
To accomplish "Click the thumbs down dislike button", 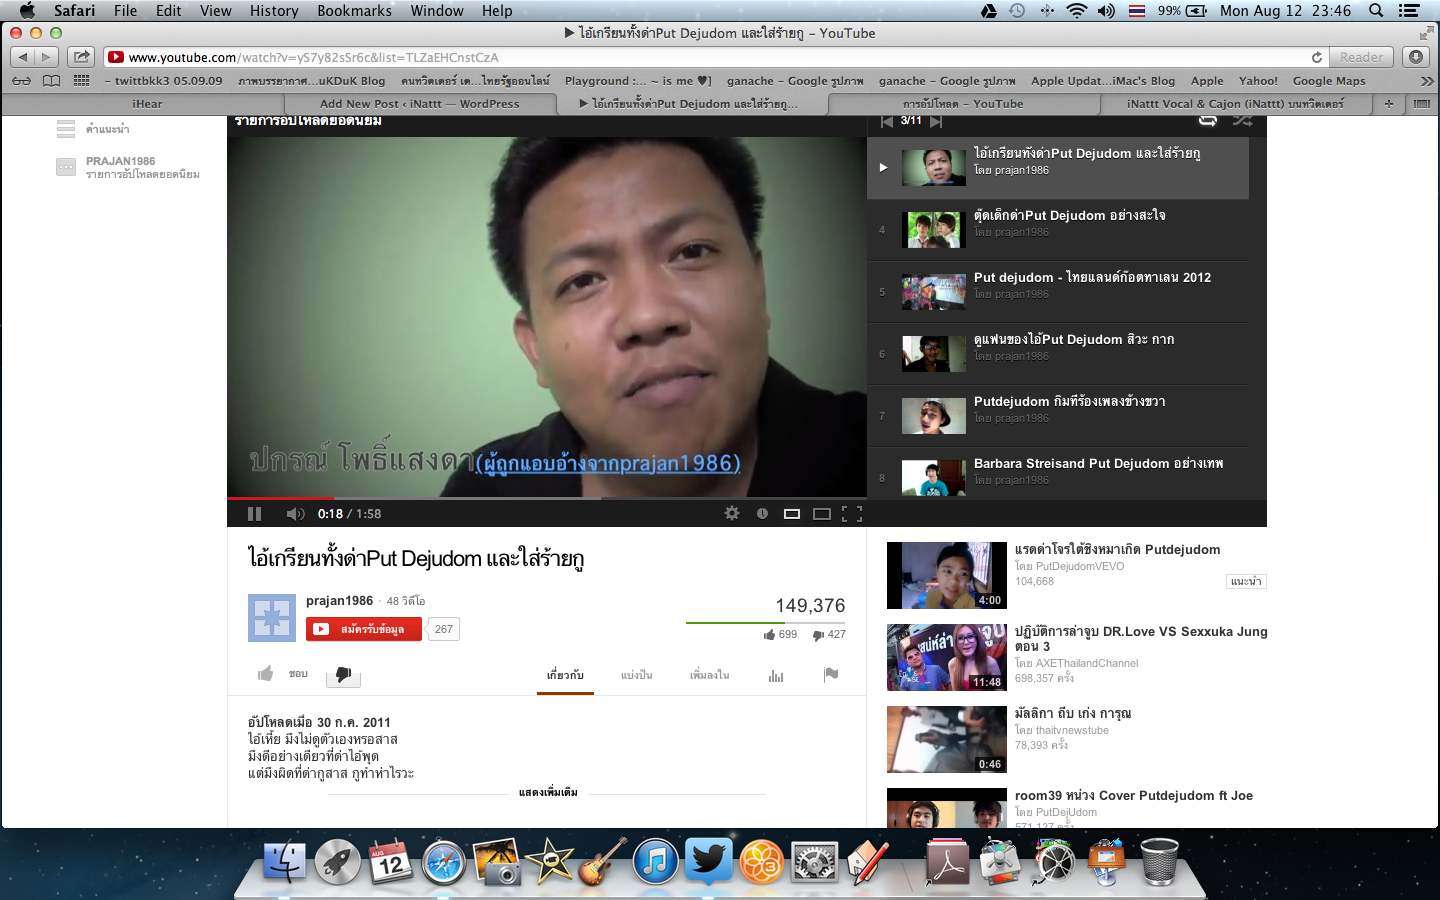I will [343, 675].
